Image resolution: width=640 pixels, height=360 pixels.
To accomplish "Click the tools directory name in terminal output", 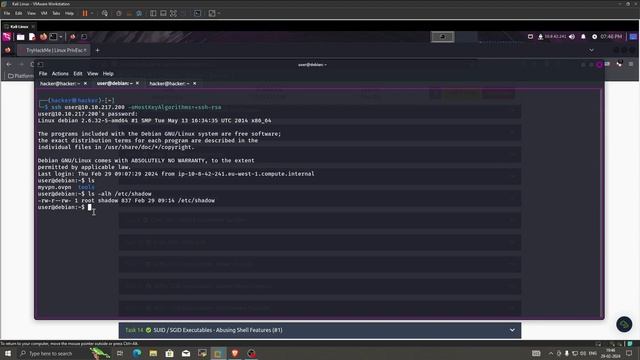I will point(86,187).
